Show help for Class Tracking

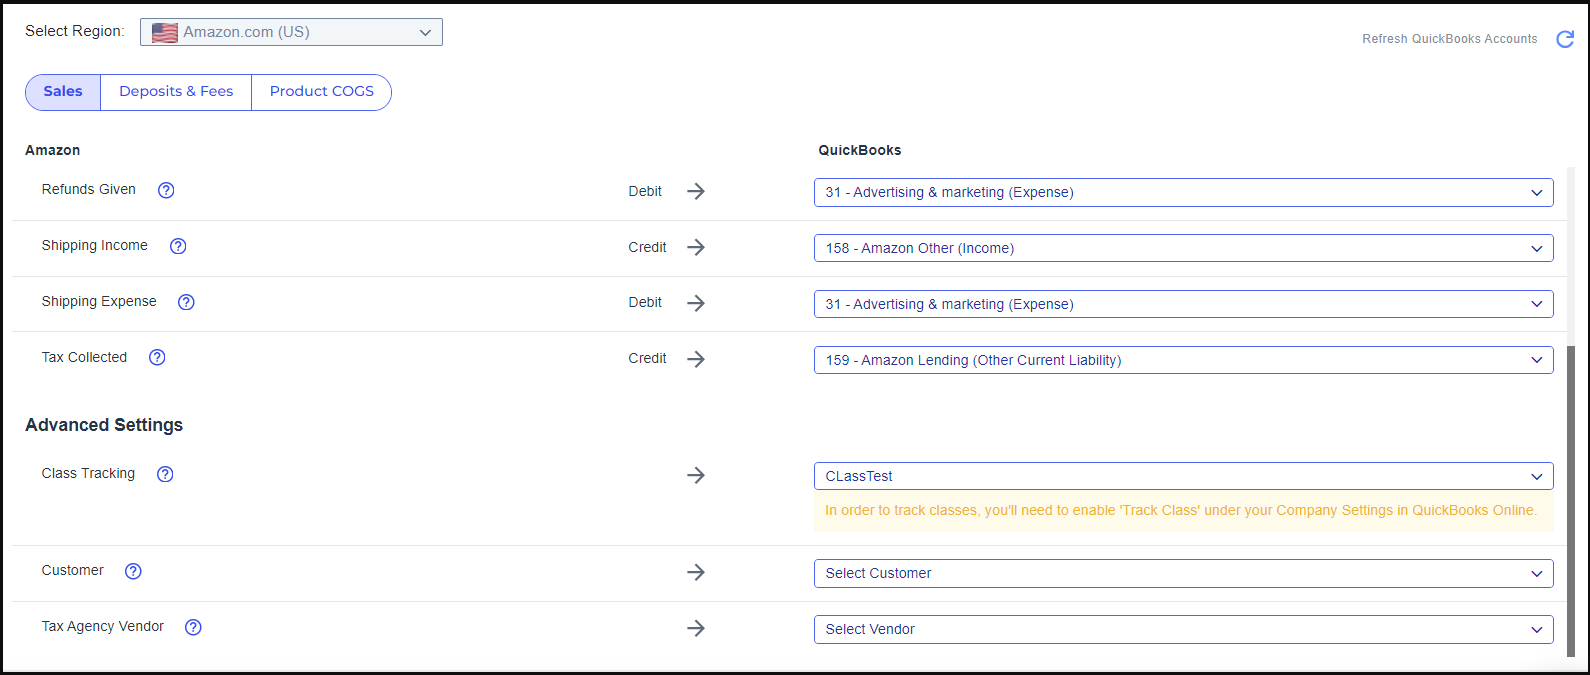pos(166,474)
